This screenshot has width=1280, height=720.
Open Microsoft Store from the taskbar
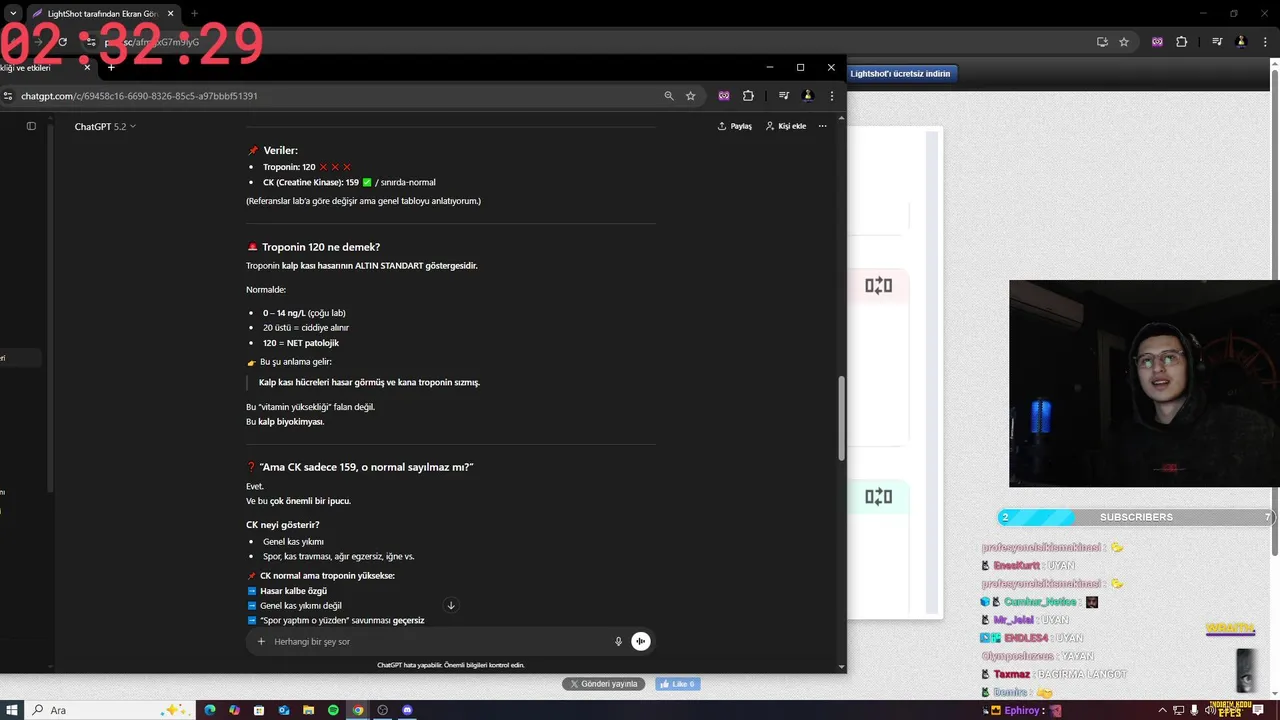click(x=259, y=710)
